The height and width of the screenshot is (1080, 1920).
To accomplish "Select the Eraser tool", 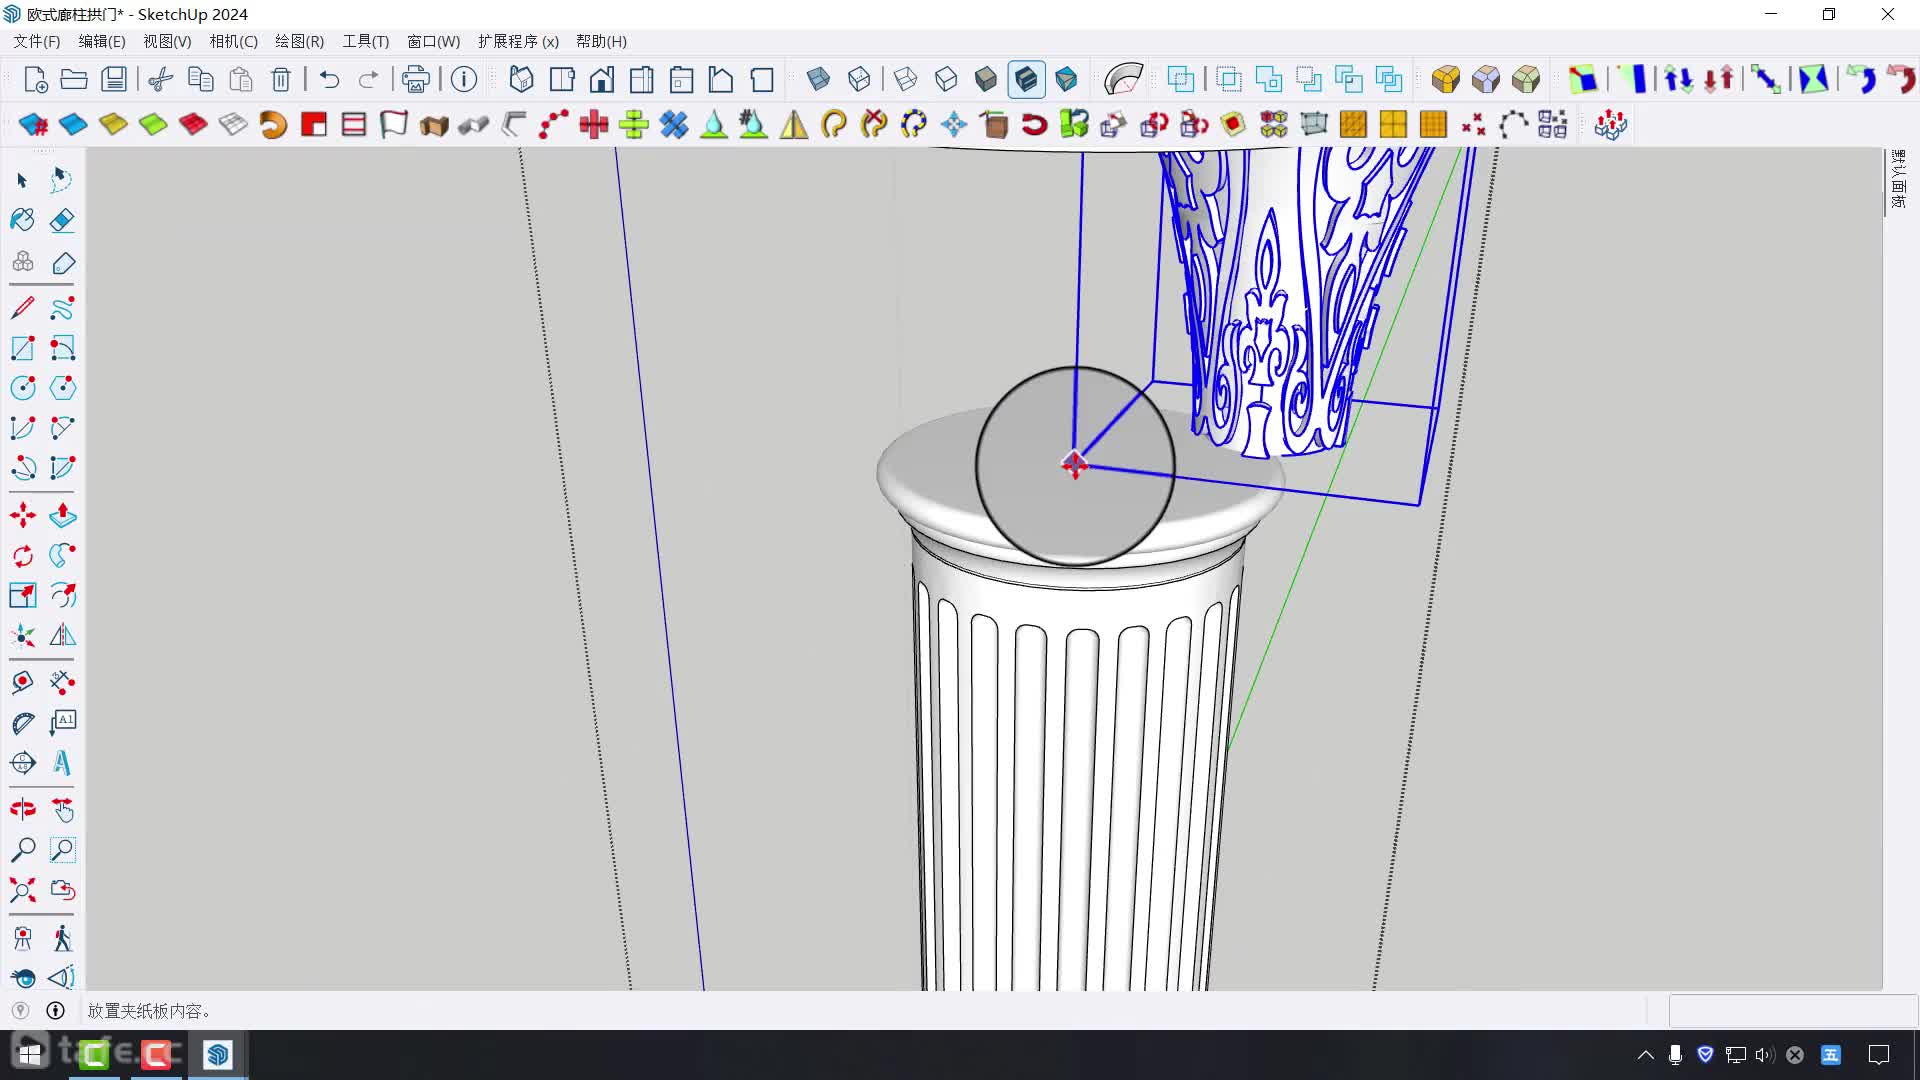I will tap(62, 220).
